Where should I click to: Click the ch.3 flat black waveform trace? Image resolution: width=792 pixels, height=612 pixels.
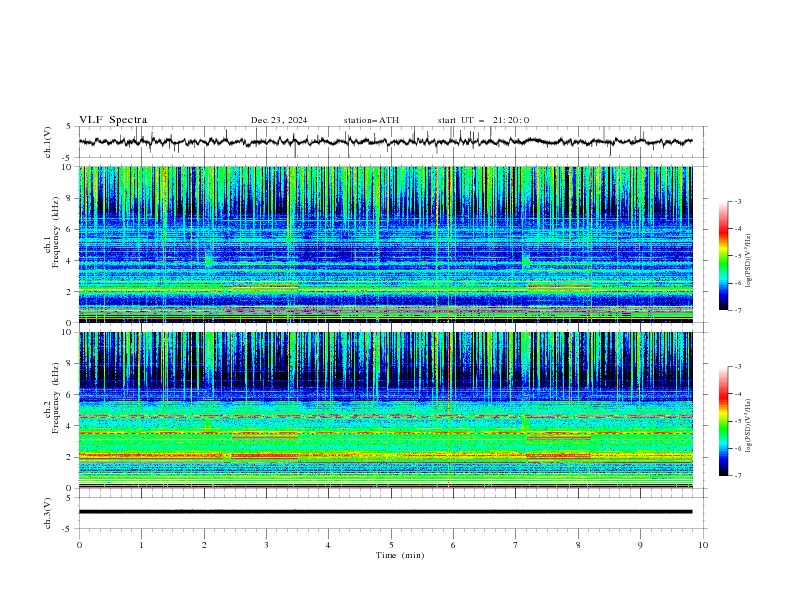tap(385, 512)
